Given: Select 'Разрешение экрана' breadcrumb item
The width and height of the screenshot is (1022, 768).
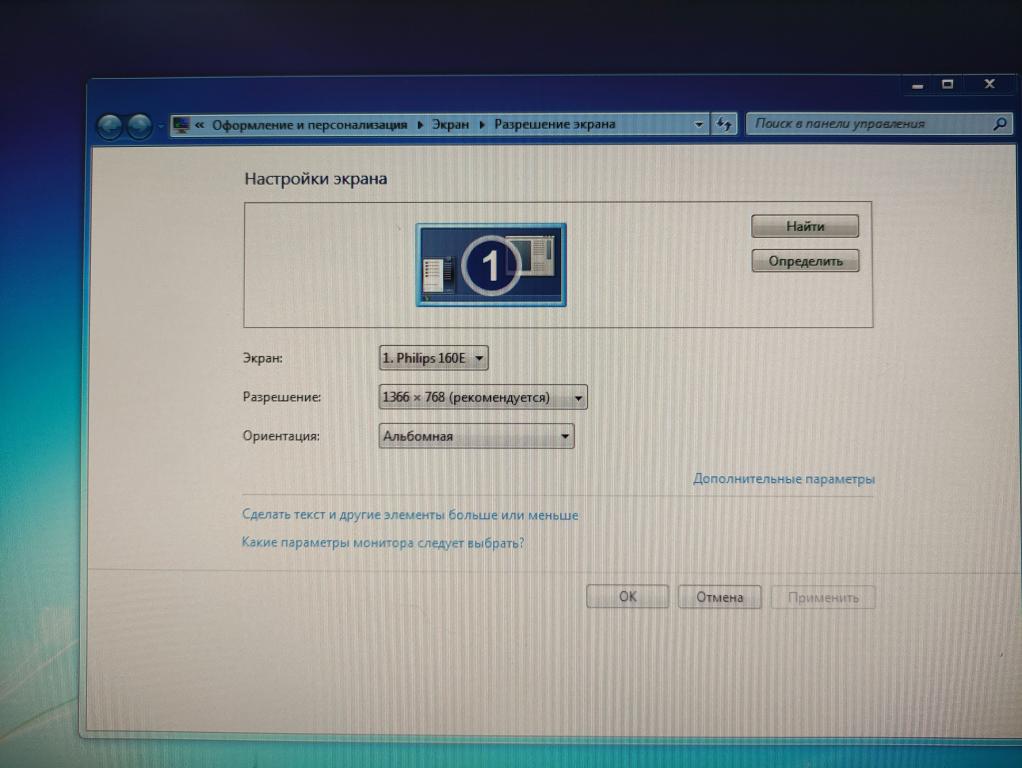Looking at the screenshot, I should pyautogui.click(x=555, y=123).
